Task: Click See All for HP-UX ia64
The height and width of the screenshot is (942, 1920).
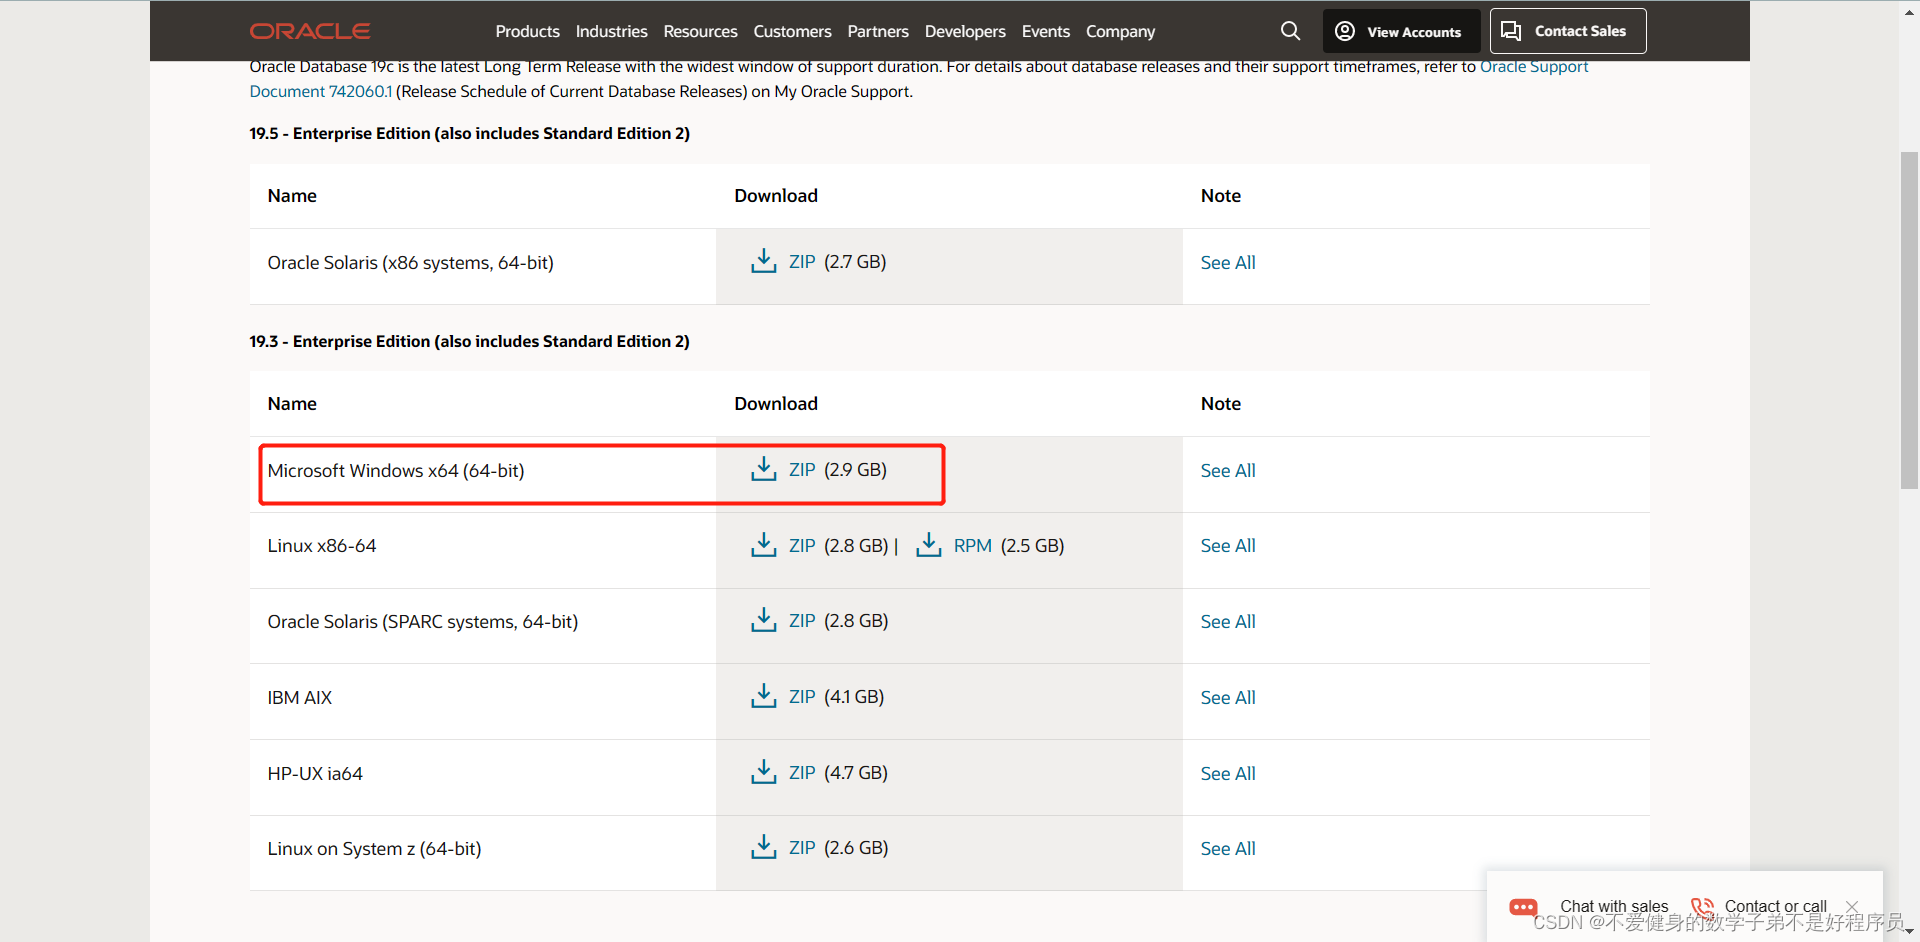Action: tap(1228, 773)
